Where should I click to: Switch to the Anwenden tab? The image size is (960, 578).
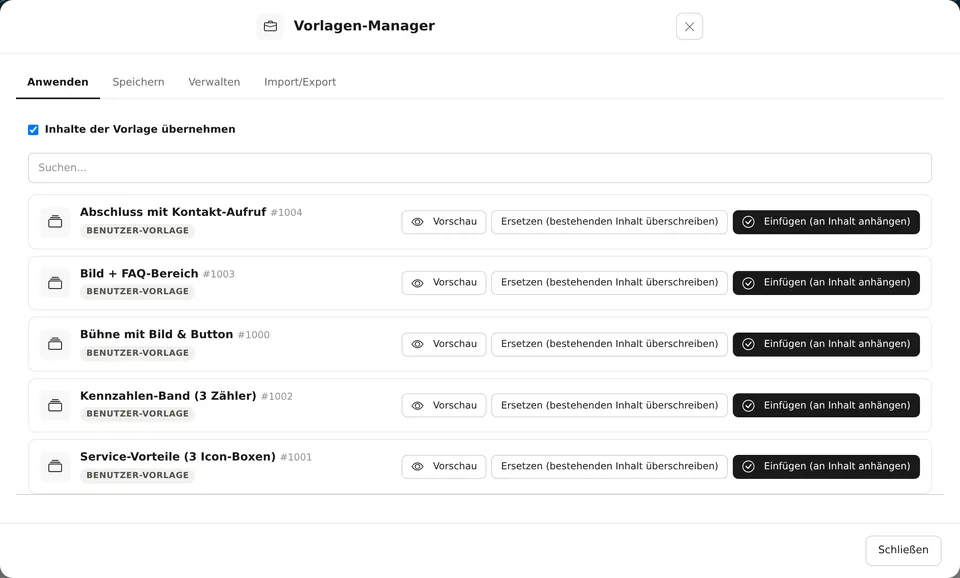coord(58,82)
